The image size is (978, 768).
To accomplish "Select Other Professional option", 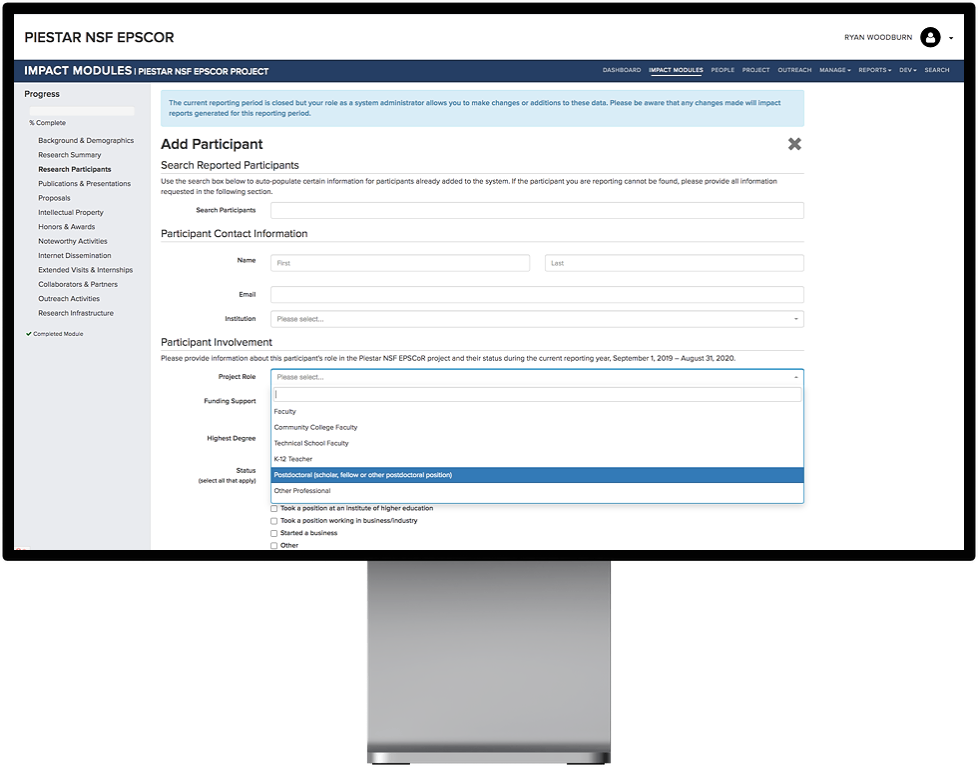I will point(537,491).
